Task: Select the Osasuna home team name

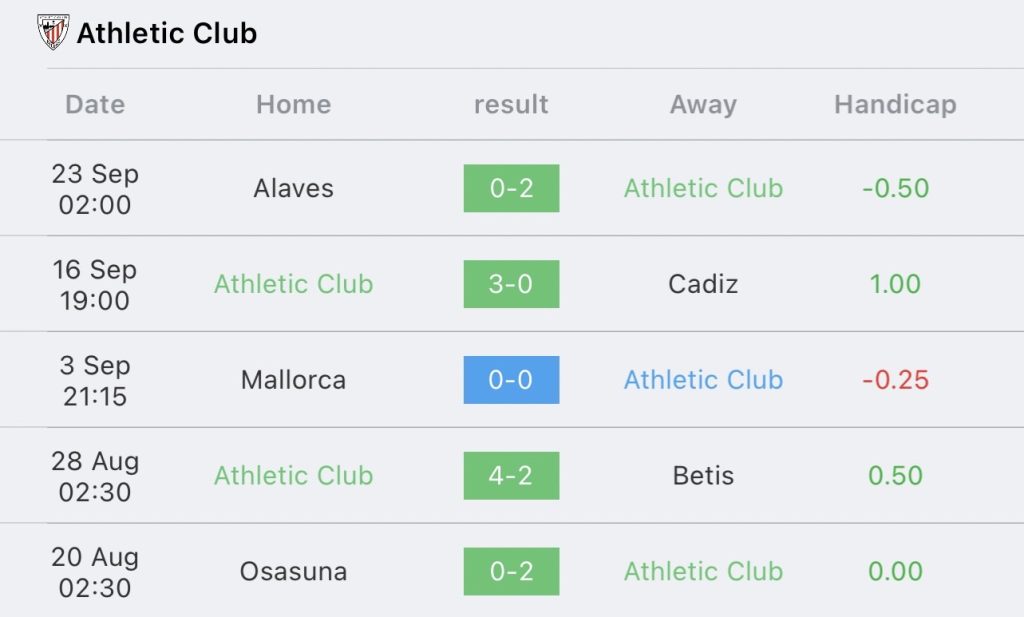Action: (294, 571)
